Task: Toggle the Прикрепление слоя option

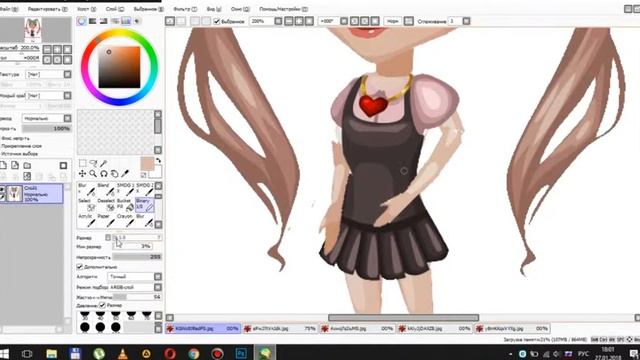Action: [x=21, y=146]
